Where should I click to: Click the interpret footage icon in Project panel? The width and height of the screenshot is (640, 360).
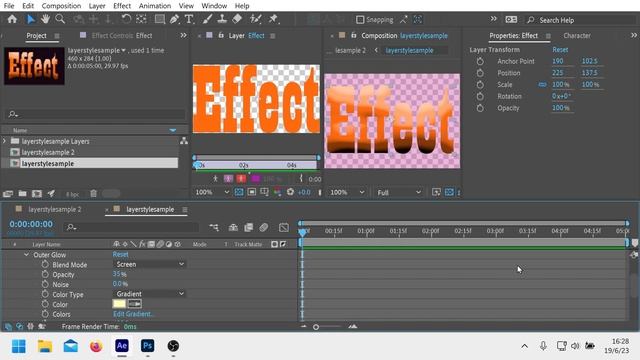pos(8,193)
